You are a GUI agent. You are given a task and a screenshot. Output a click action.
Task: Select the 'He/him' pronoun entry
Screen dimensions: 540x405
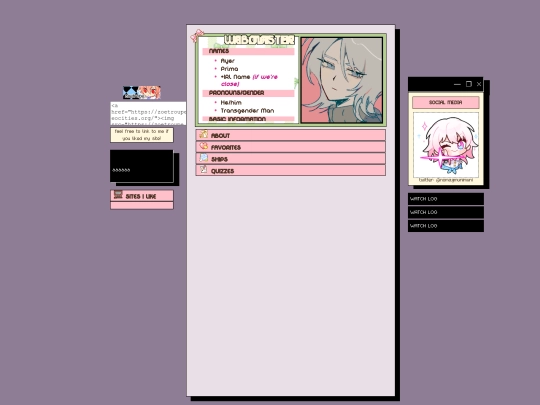click(231, 103)
